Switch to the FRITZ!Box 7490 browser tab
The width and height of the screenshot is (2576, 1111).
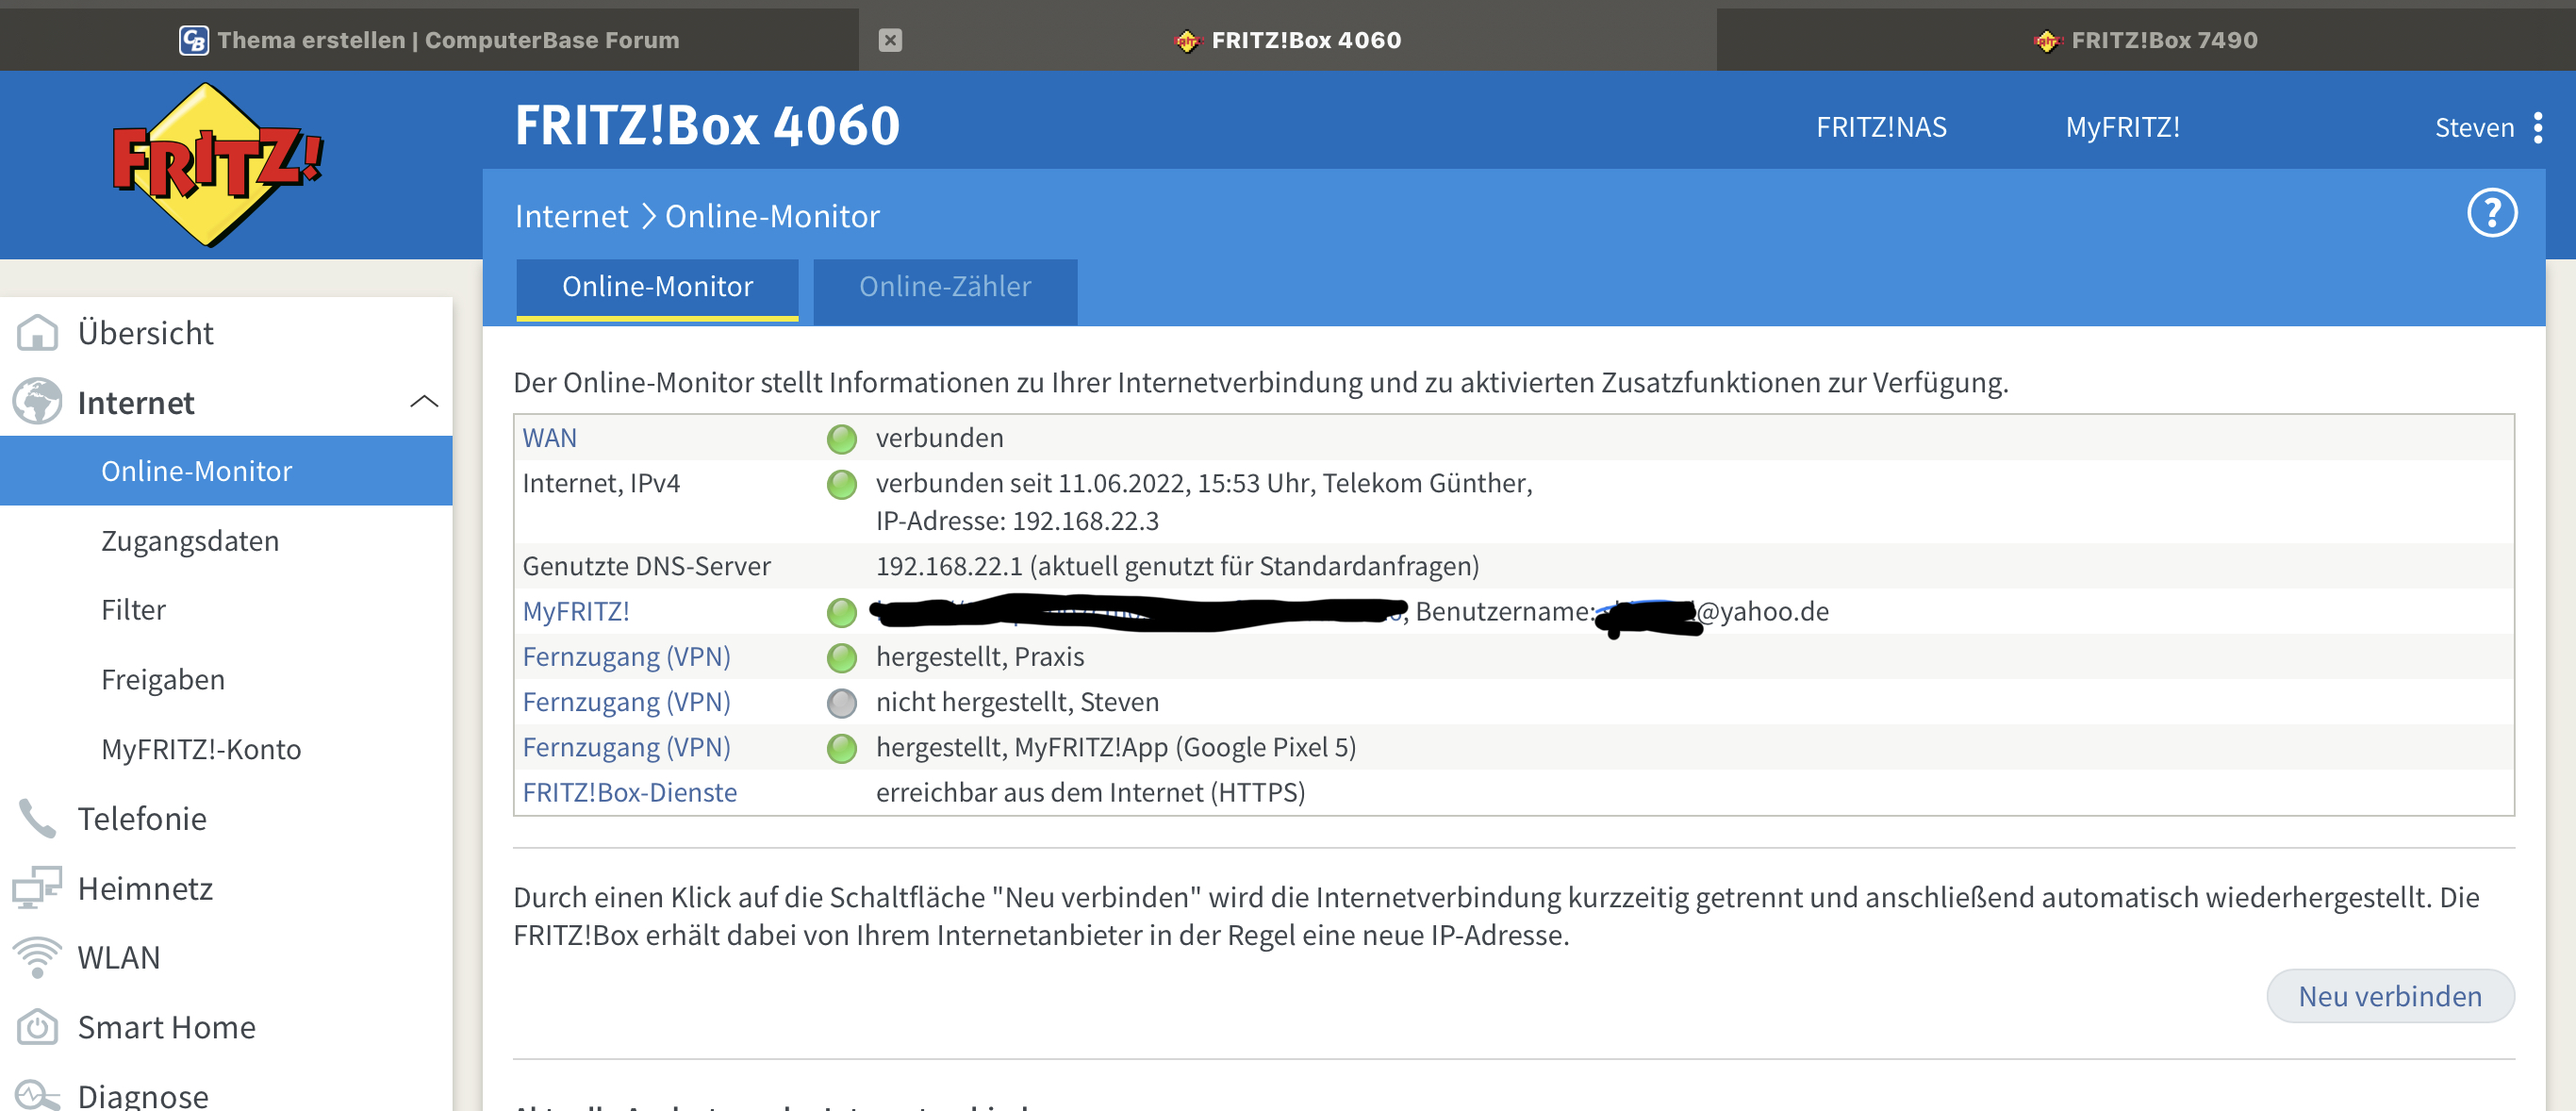pyautogui.click(x=2146, y=40)
